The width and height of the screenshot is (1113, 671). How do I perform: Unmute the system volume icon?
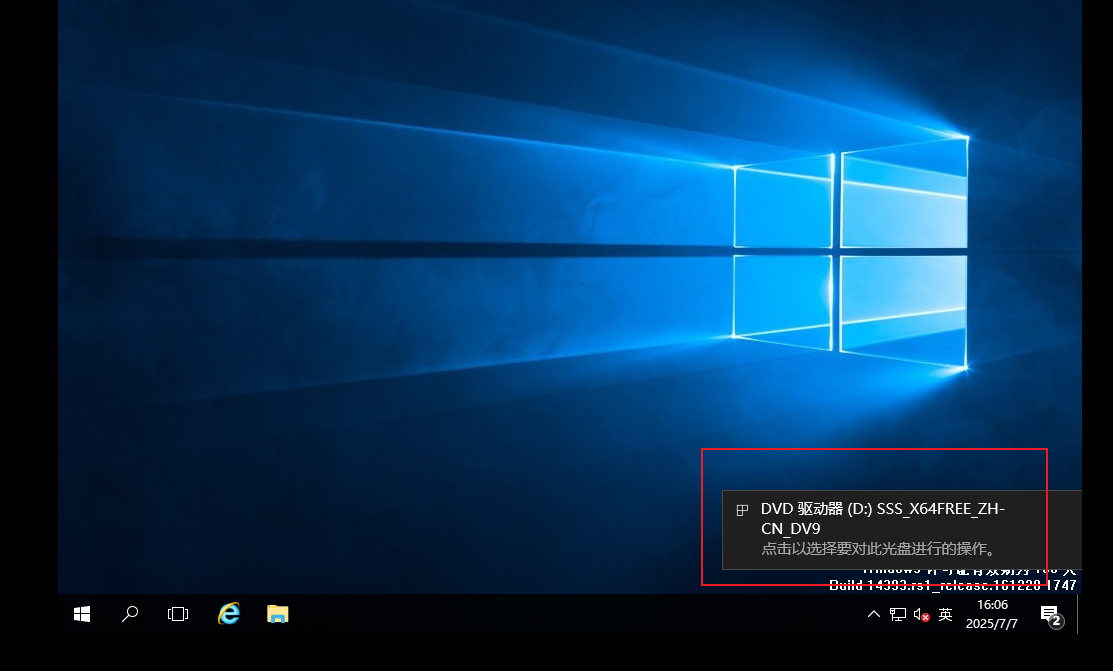coord(919,613)
